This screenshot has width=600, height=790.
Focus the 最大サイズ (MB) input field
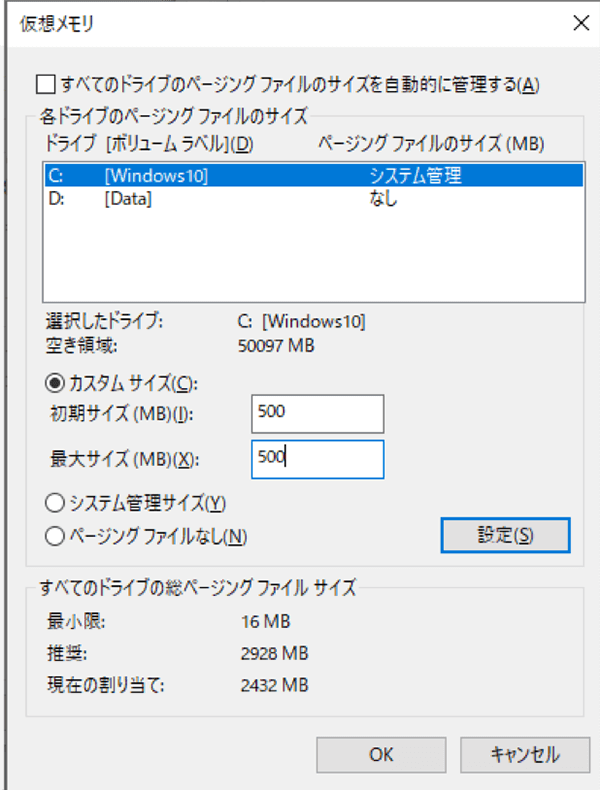coord(318,459)
